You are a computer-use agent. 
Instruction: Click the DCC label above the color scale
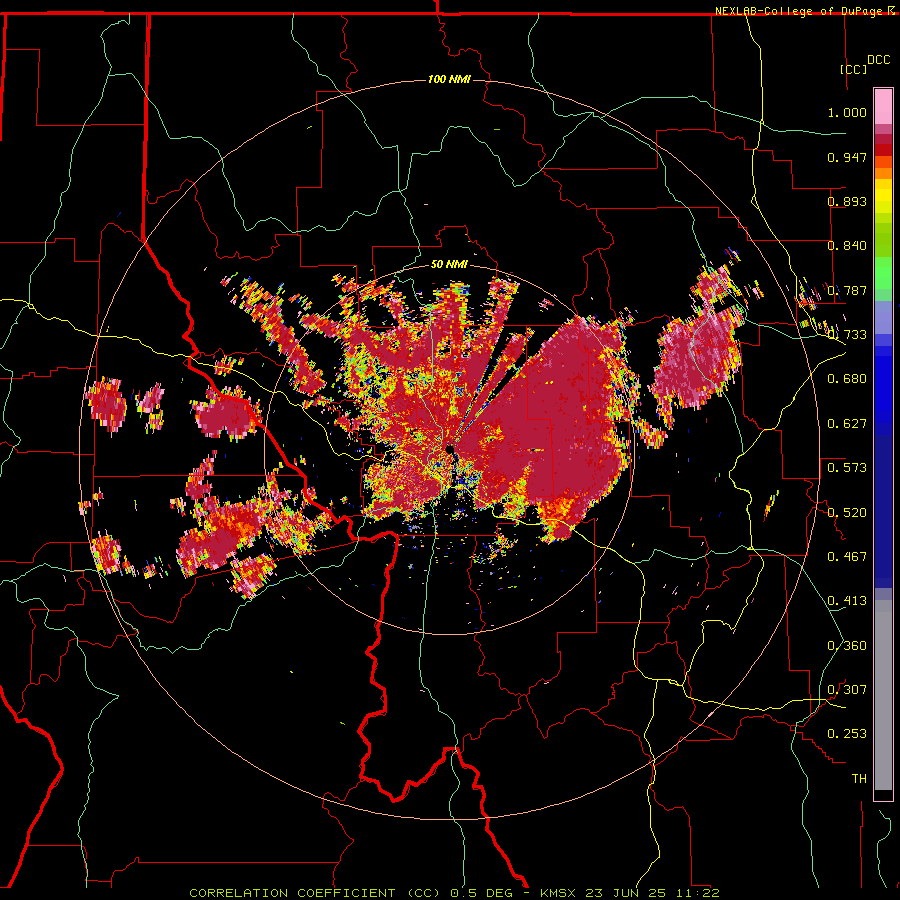[x=878, y=60]
